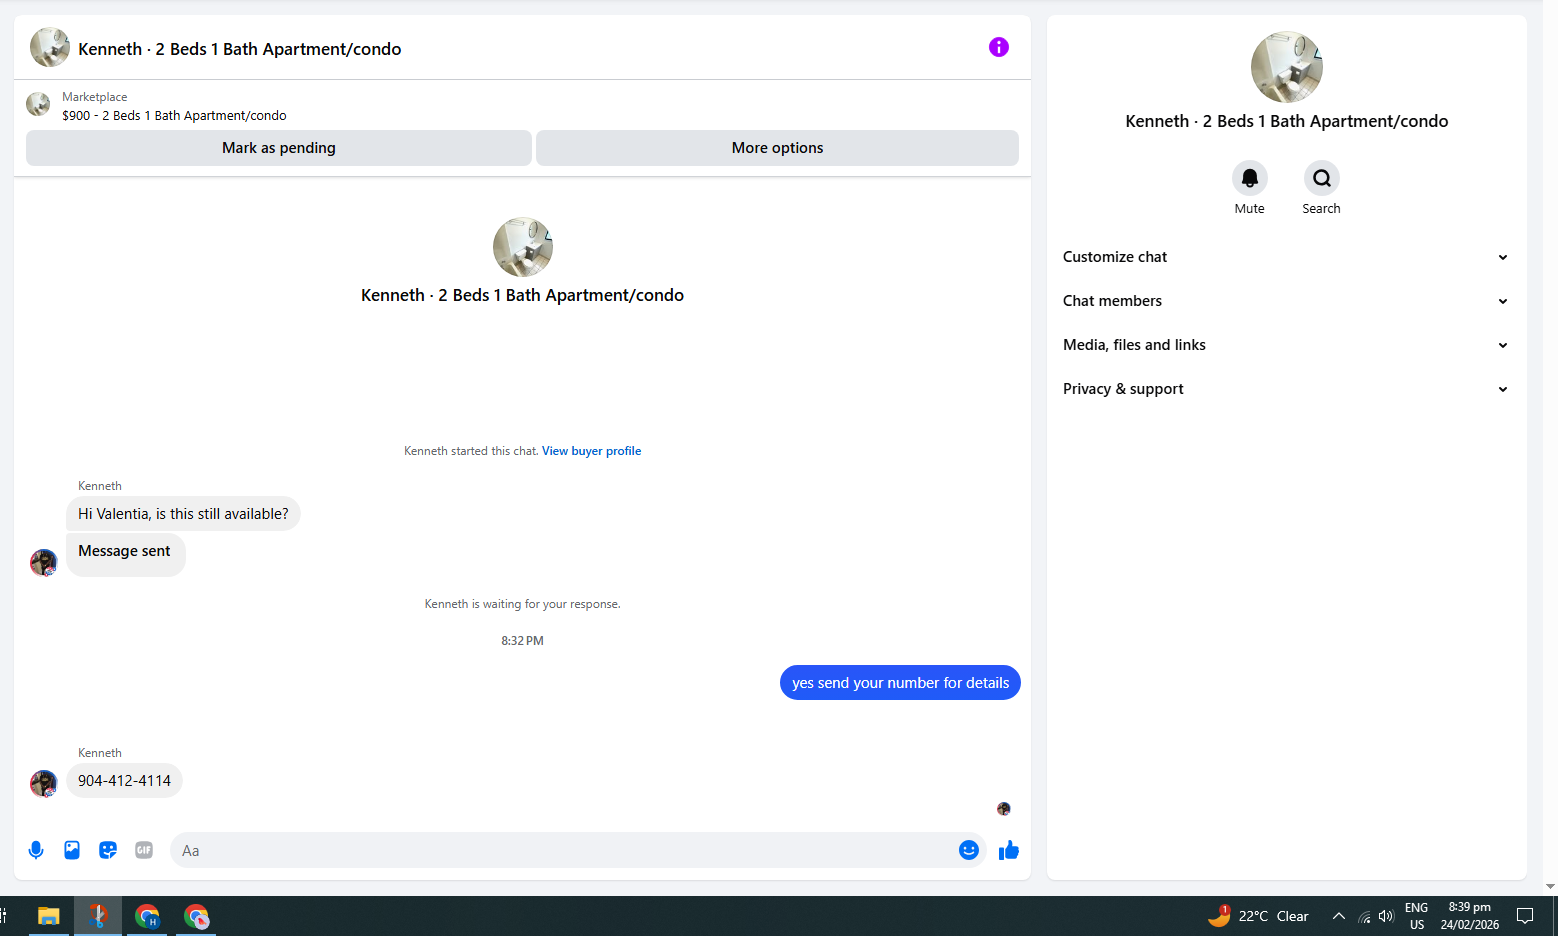Image resolution: width=1558 pixels, height=936 pixels.
Task: Click Kenneth's avatar beside Message sent bubble
Action: (43, 562)
